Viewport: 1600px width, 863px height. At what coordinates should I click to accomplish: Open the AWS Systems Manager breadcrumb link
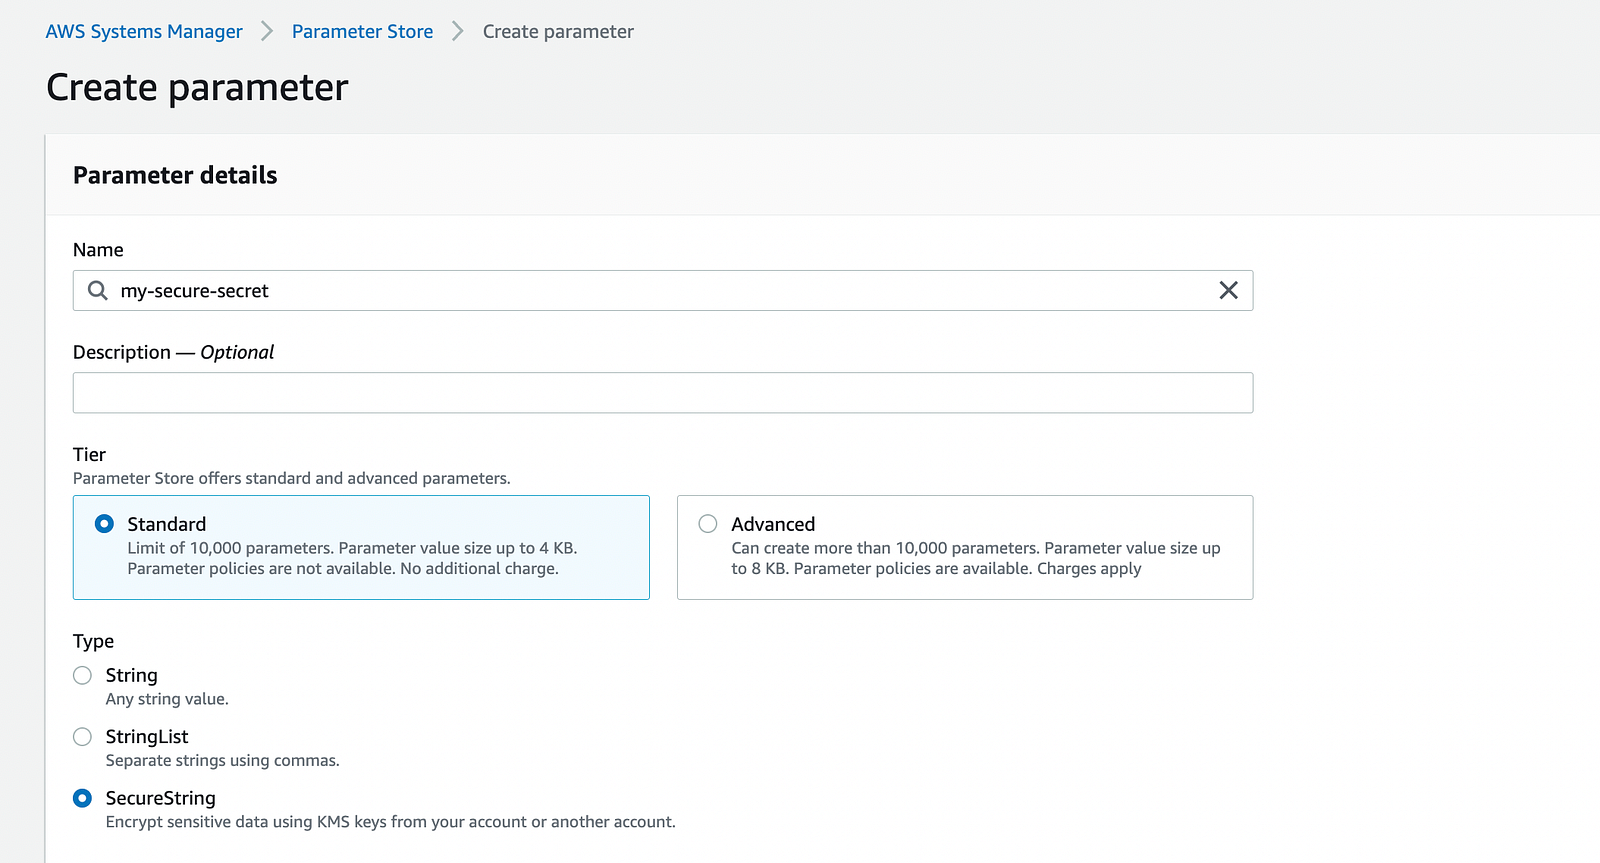tap(144, 31)
